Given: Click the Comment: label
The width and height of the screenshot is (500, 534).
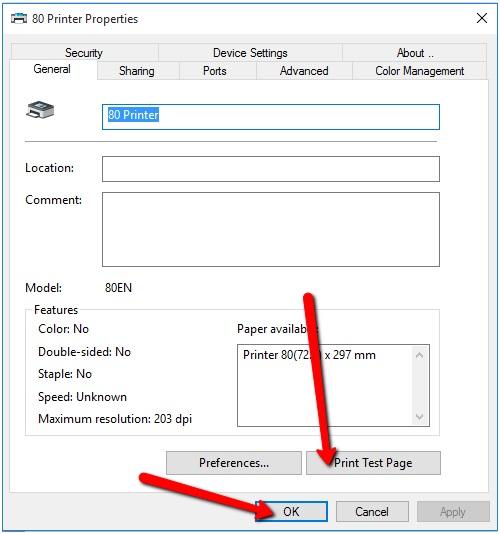Looking at the screenshot, I should (53, 200).
